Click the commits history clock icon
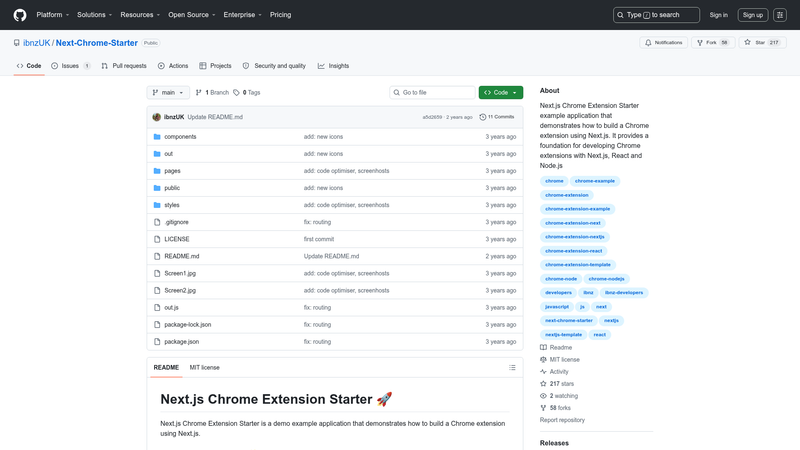Screen dimensions: 800x450 [x=483, y=117]
